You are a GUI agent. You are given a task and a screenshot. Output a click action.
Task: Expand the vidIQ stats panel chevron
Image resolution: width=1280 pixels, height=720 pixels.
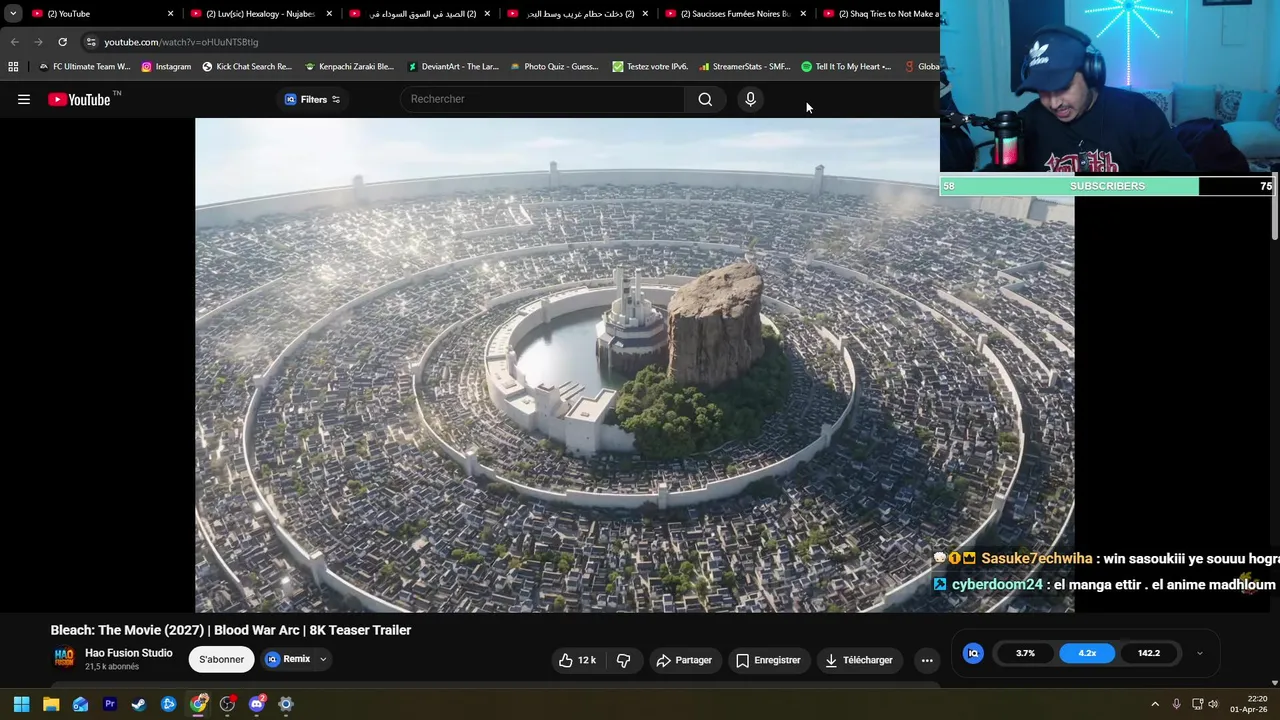click(1200, 653)
